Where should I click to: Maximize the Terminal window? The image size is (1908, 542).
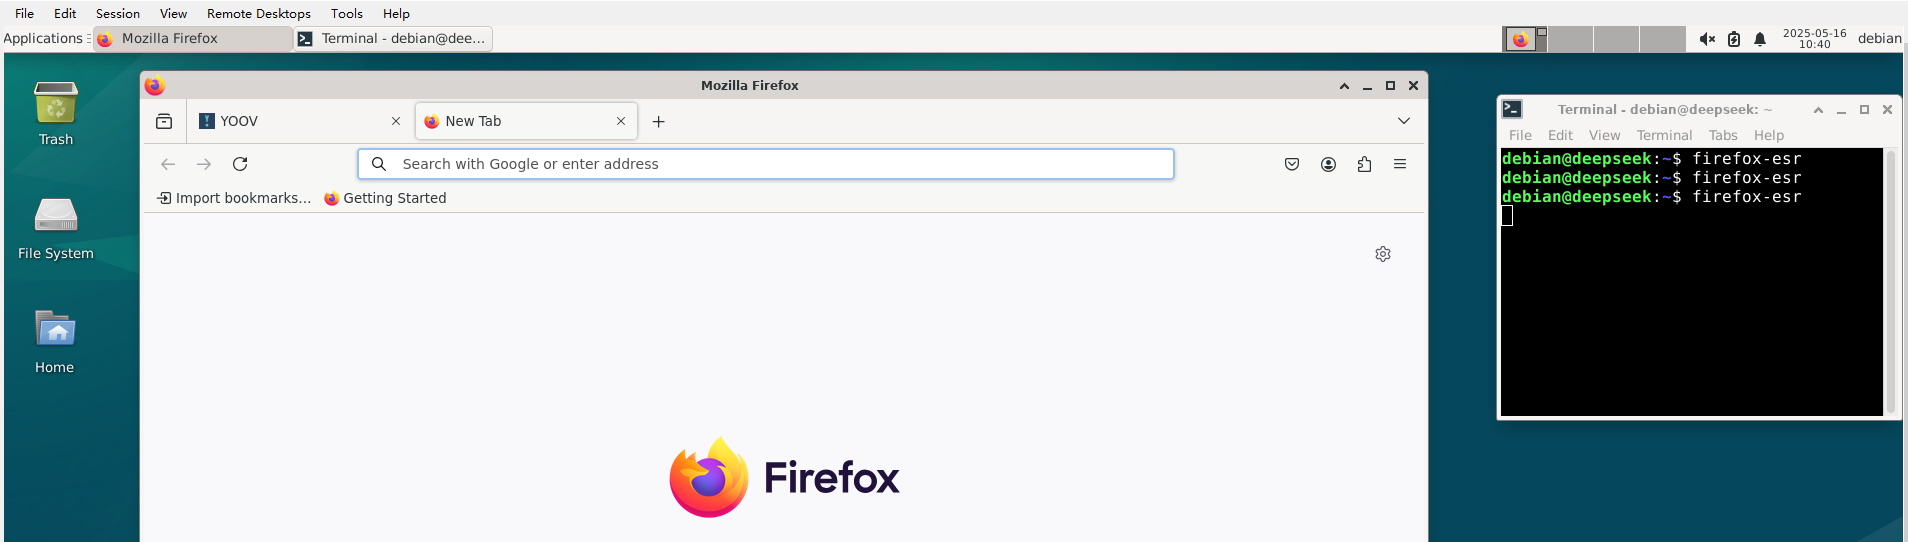pyautogui.click(x=1864, y=110)
